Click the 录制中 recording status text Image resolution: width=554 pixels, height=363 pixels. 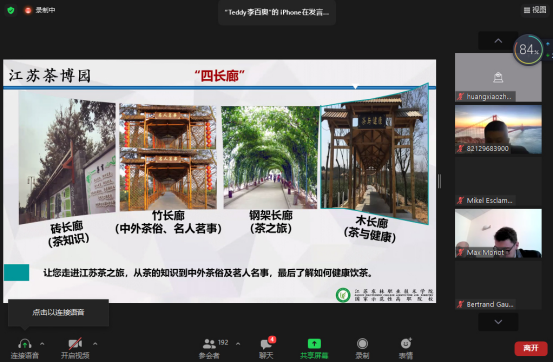[x=45, y=10]
